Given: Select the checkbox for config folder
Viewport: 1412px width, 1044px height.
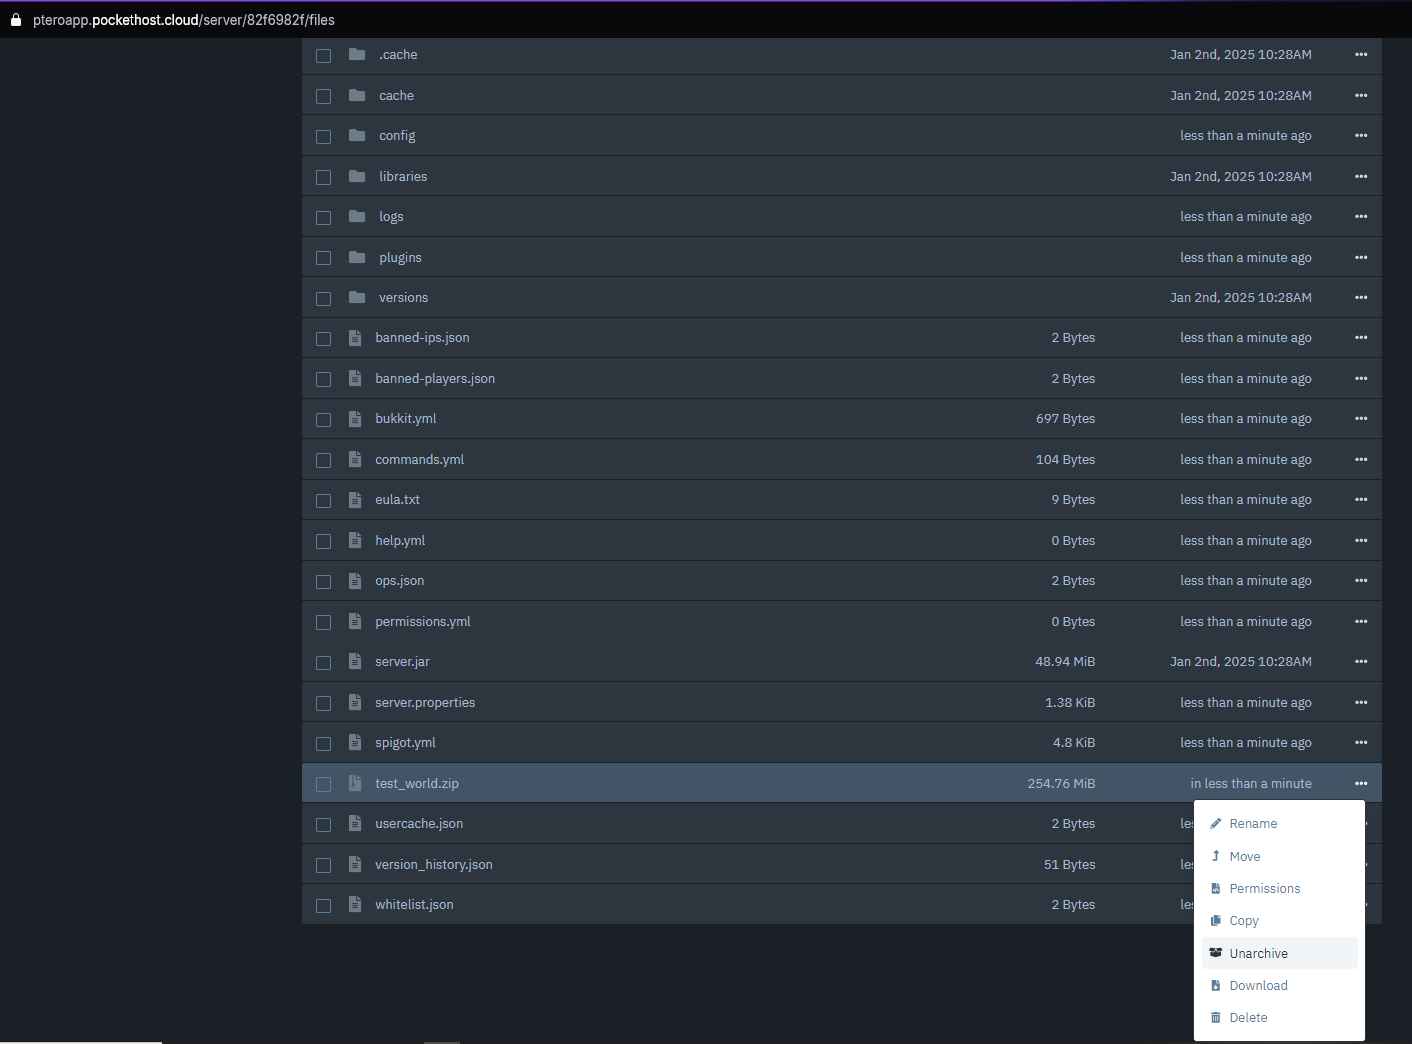Looking at the screenshot, I should [x=324, y=137].
